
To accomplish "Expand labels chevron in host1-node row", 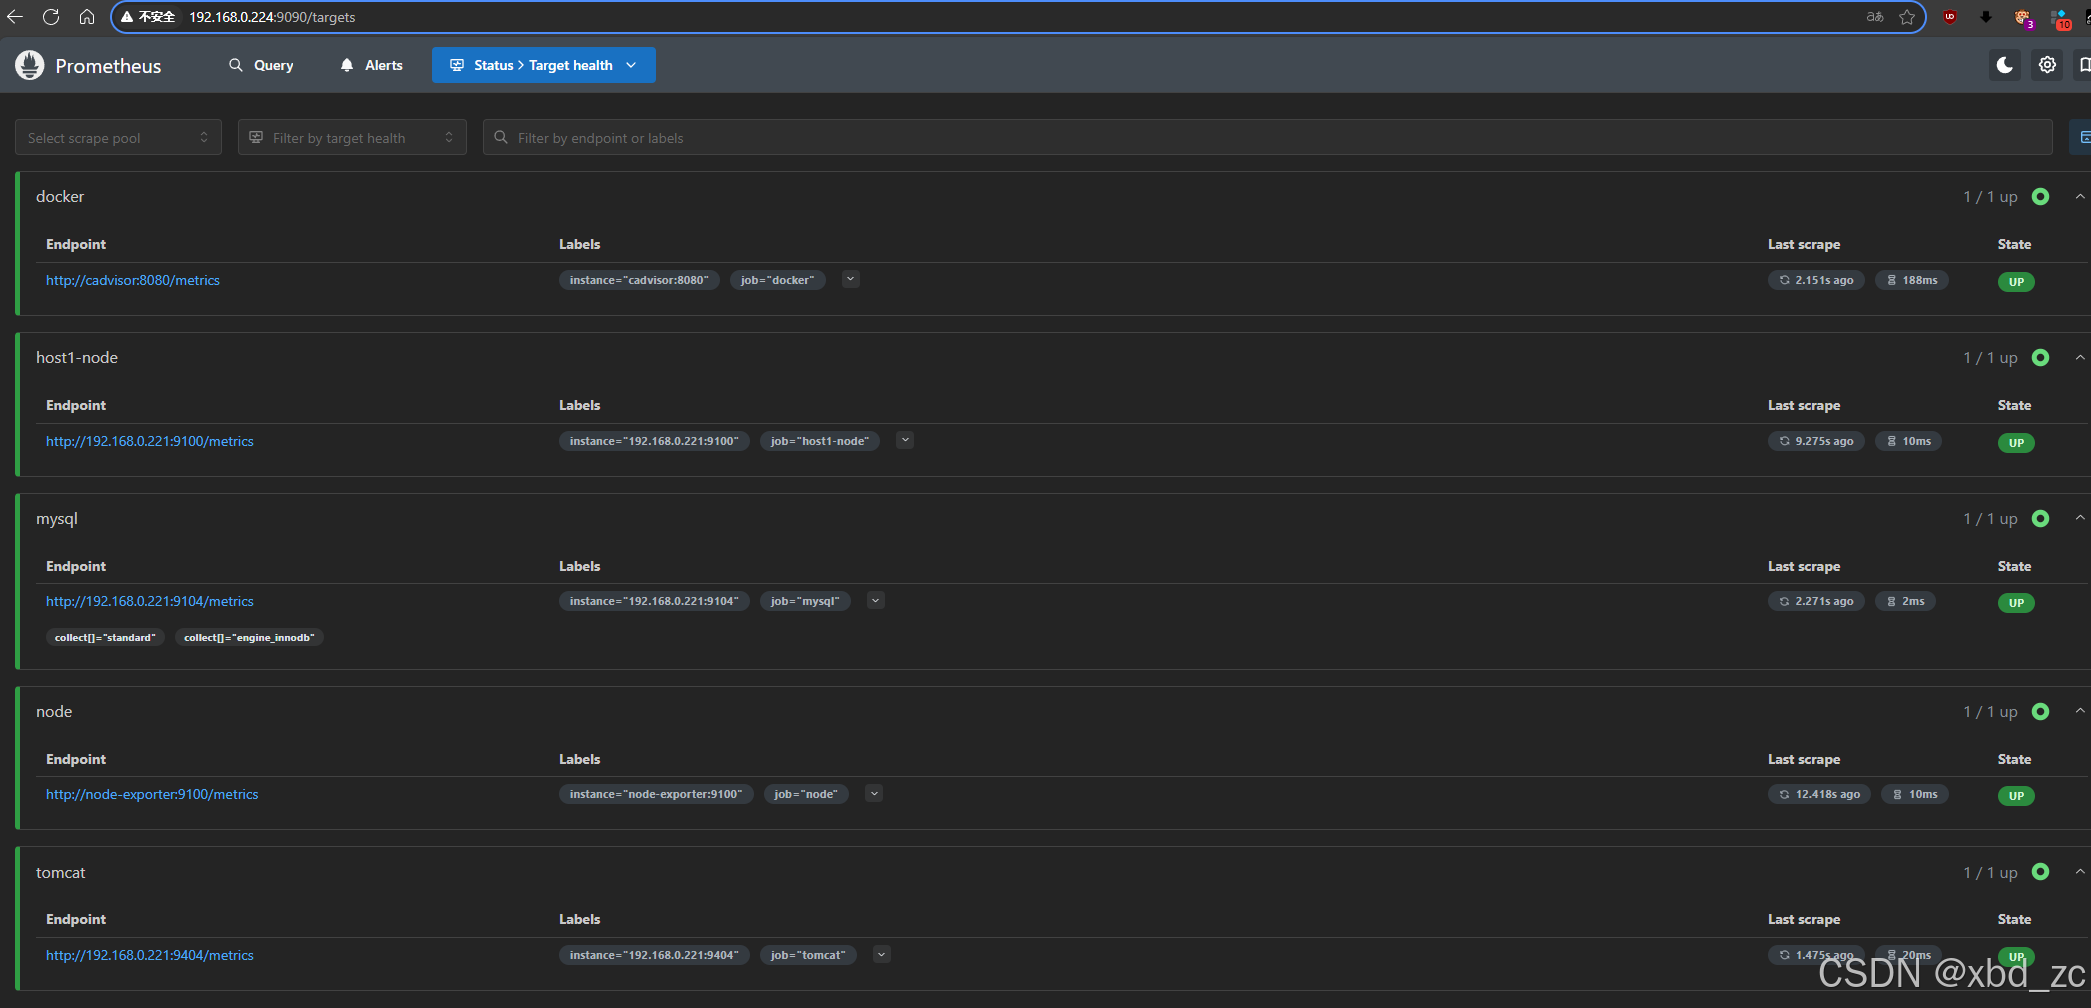I will coord(905,440).
